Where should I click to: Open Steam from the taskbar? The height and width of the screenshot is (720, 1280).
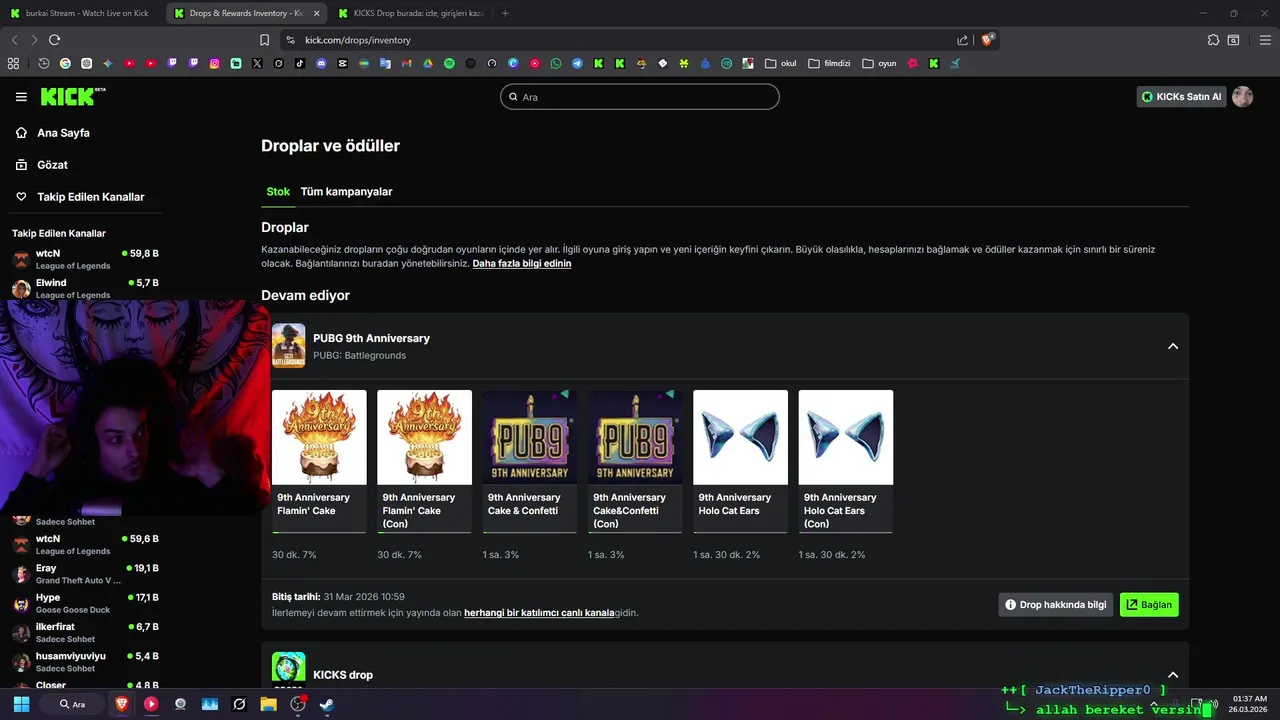coord(326,704)
